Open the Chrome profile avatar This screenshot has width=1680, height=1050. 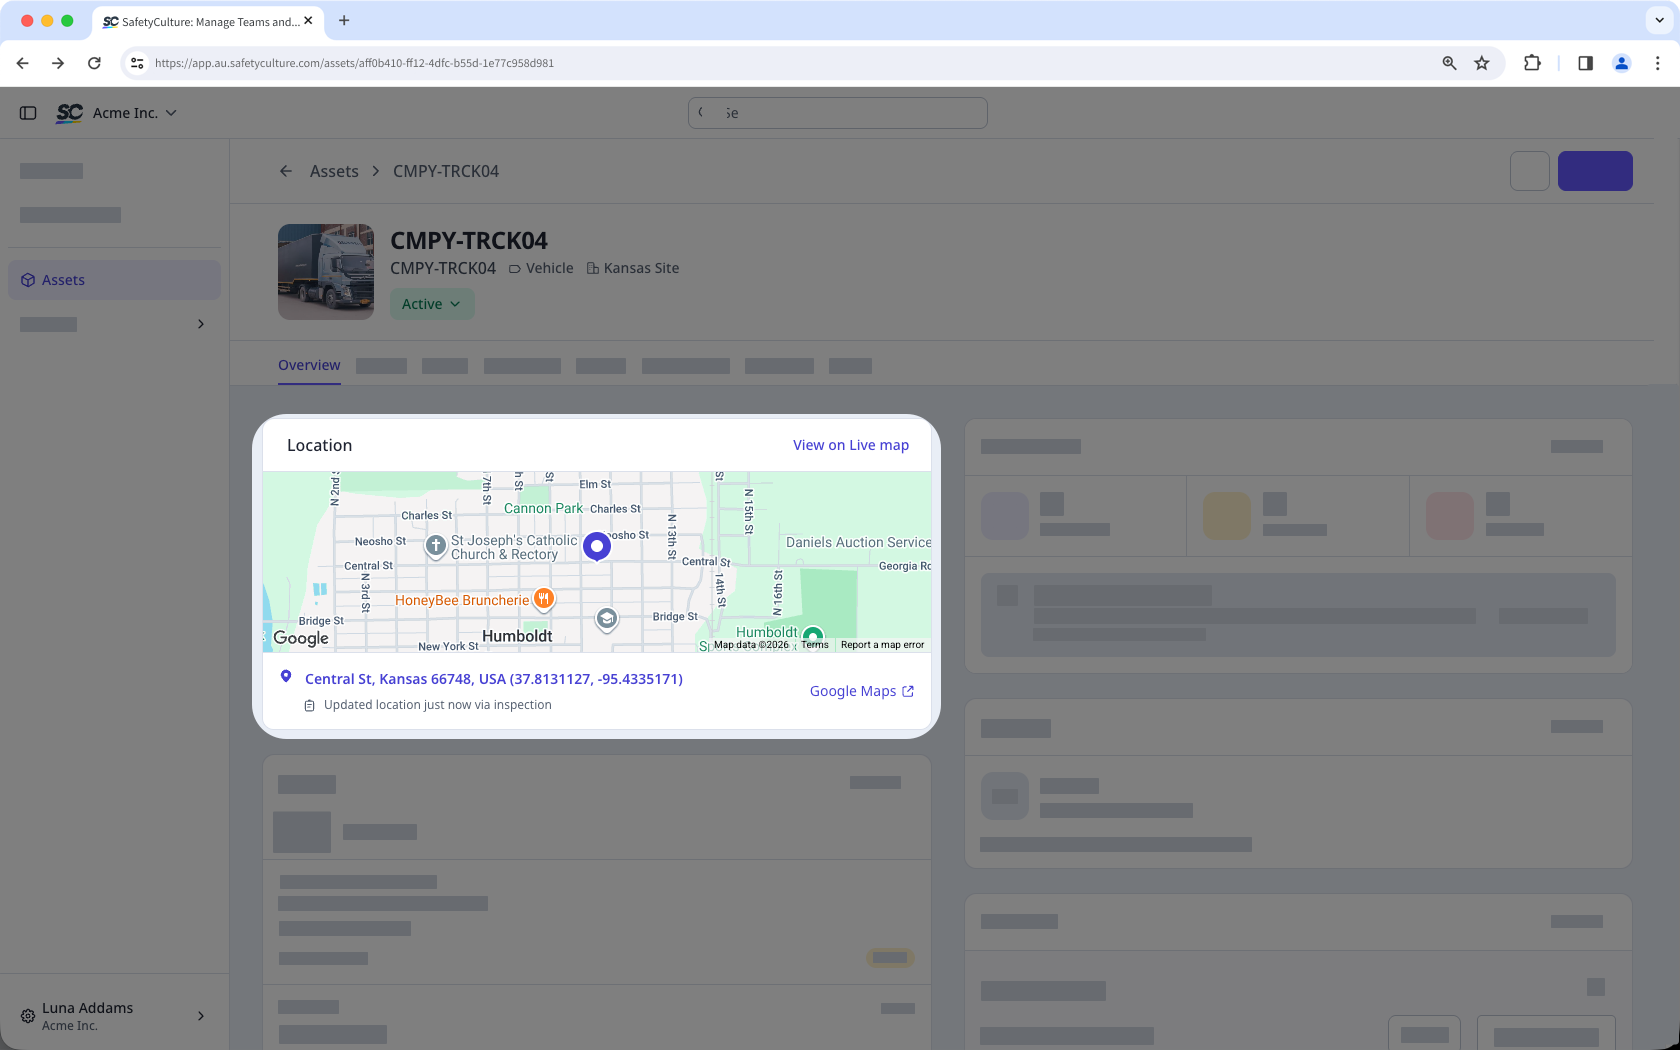1621,63
